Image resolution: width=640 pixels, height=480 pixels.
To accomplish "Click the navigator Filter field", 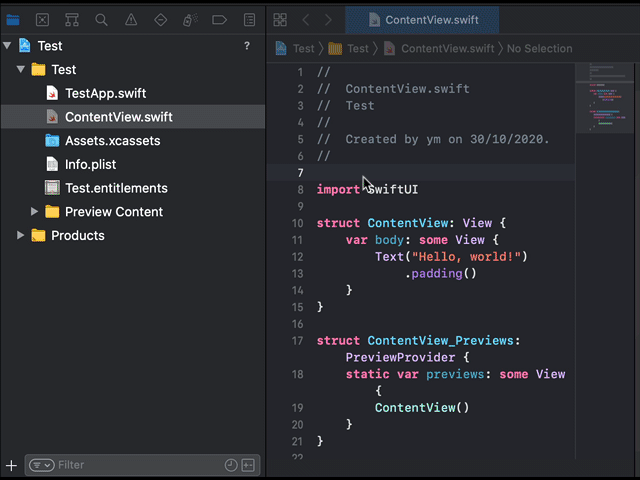I will pos(142,465).
